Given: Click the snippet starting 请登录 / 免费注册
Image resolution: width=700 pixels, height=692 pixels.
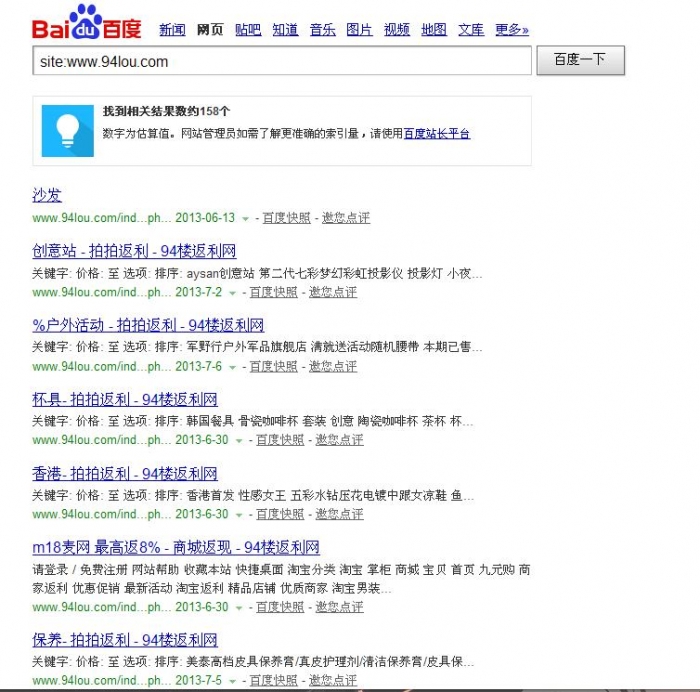Looking at the screenshot, I should 281,579.
